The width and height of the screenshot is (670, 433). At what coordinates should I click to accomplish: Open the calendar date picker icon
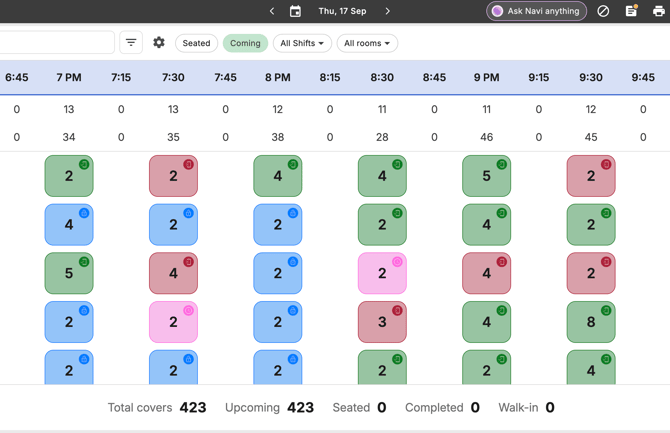pyautogui.click(x=295, y=11)
